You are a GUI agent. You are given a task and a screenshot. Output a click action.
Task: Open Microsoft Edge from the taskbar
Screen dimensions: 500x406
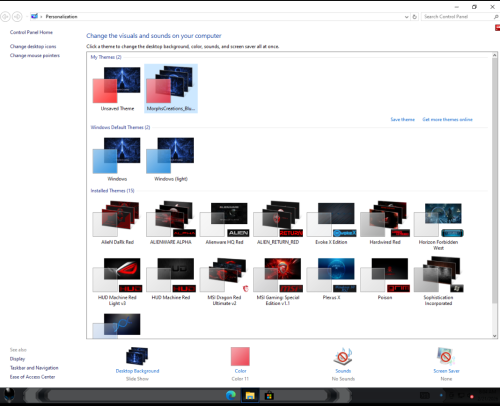[231, 396]
